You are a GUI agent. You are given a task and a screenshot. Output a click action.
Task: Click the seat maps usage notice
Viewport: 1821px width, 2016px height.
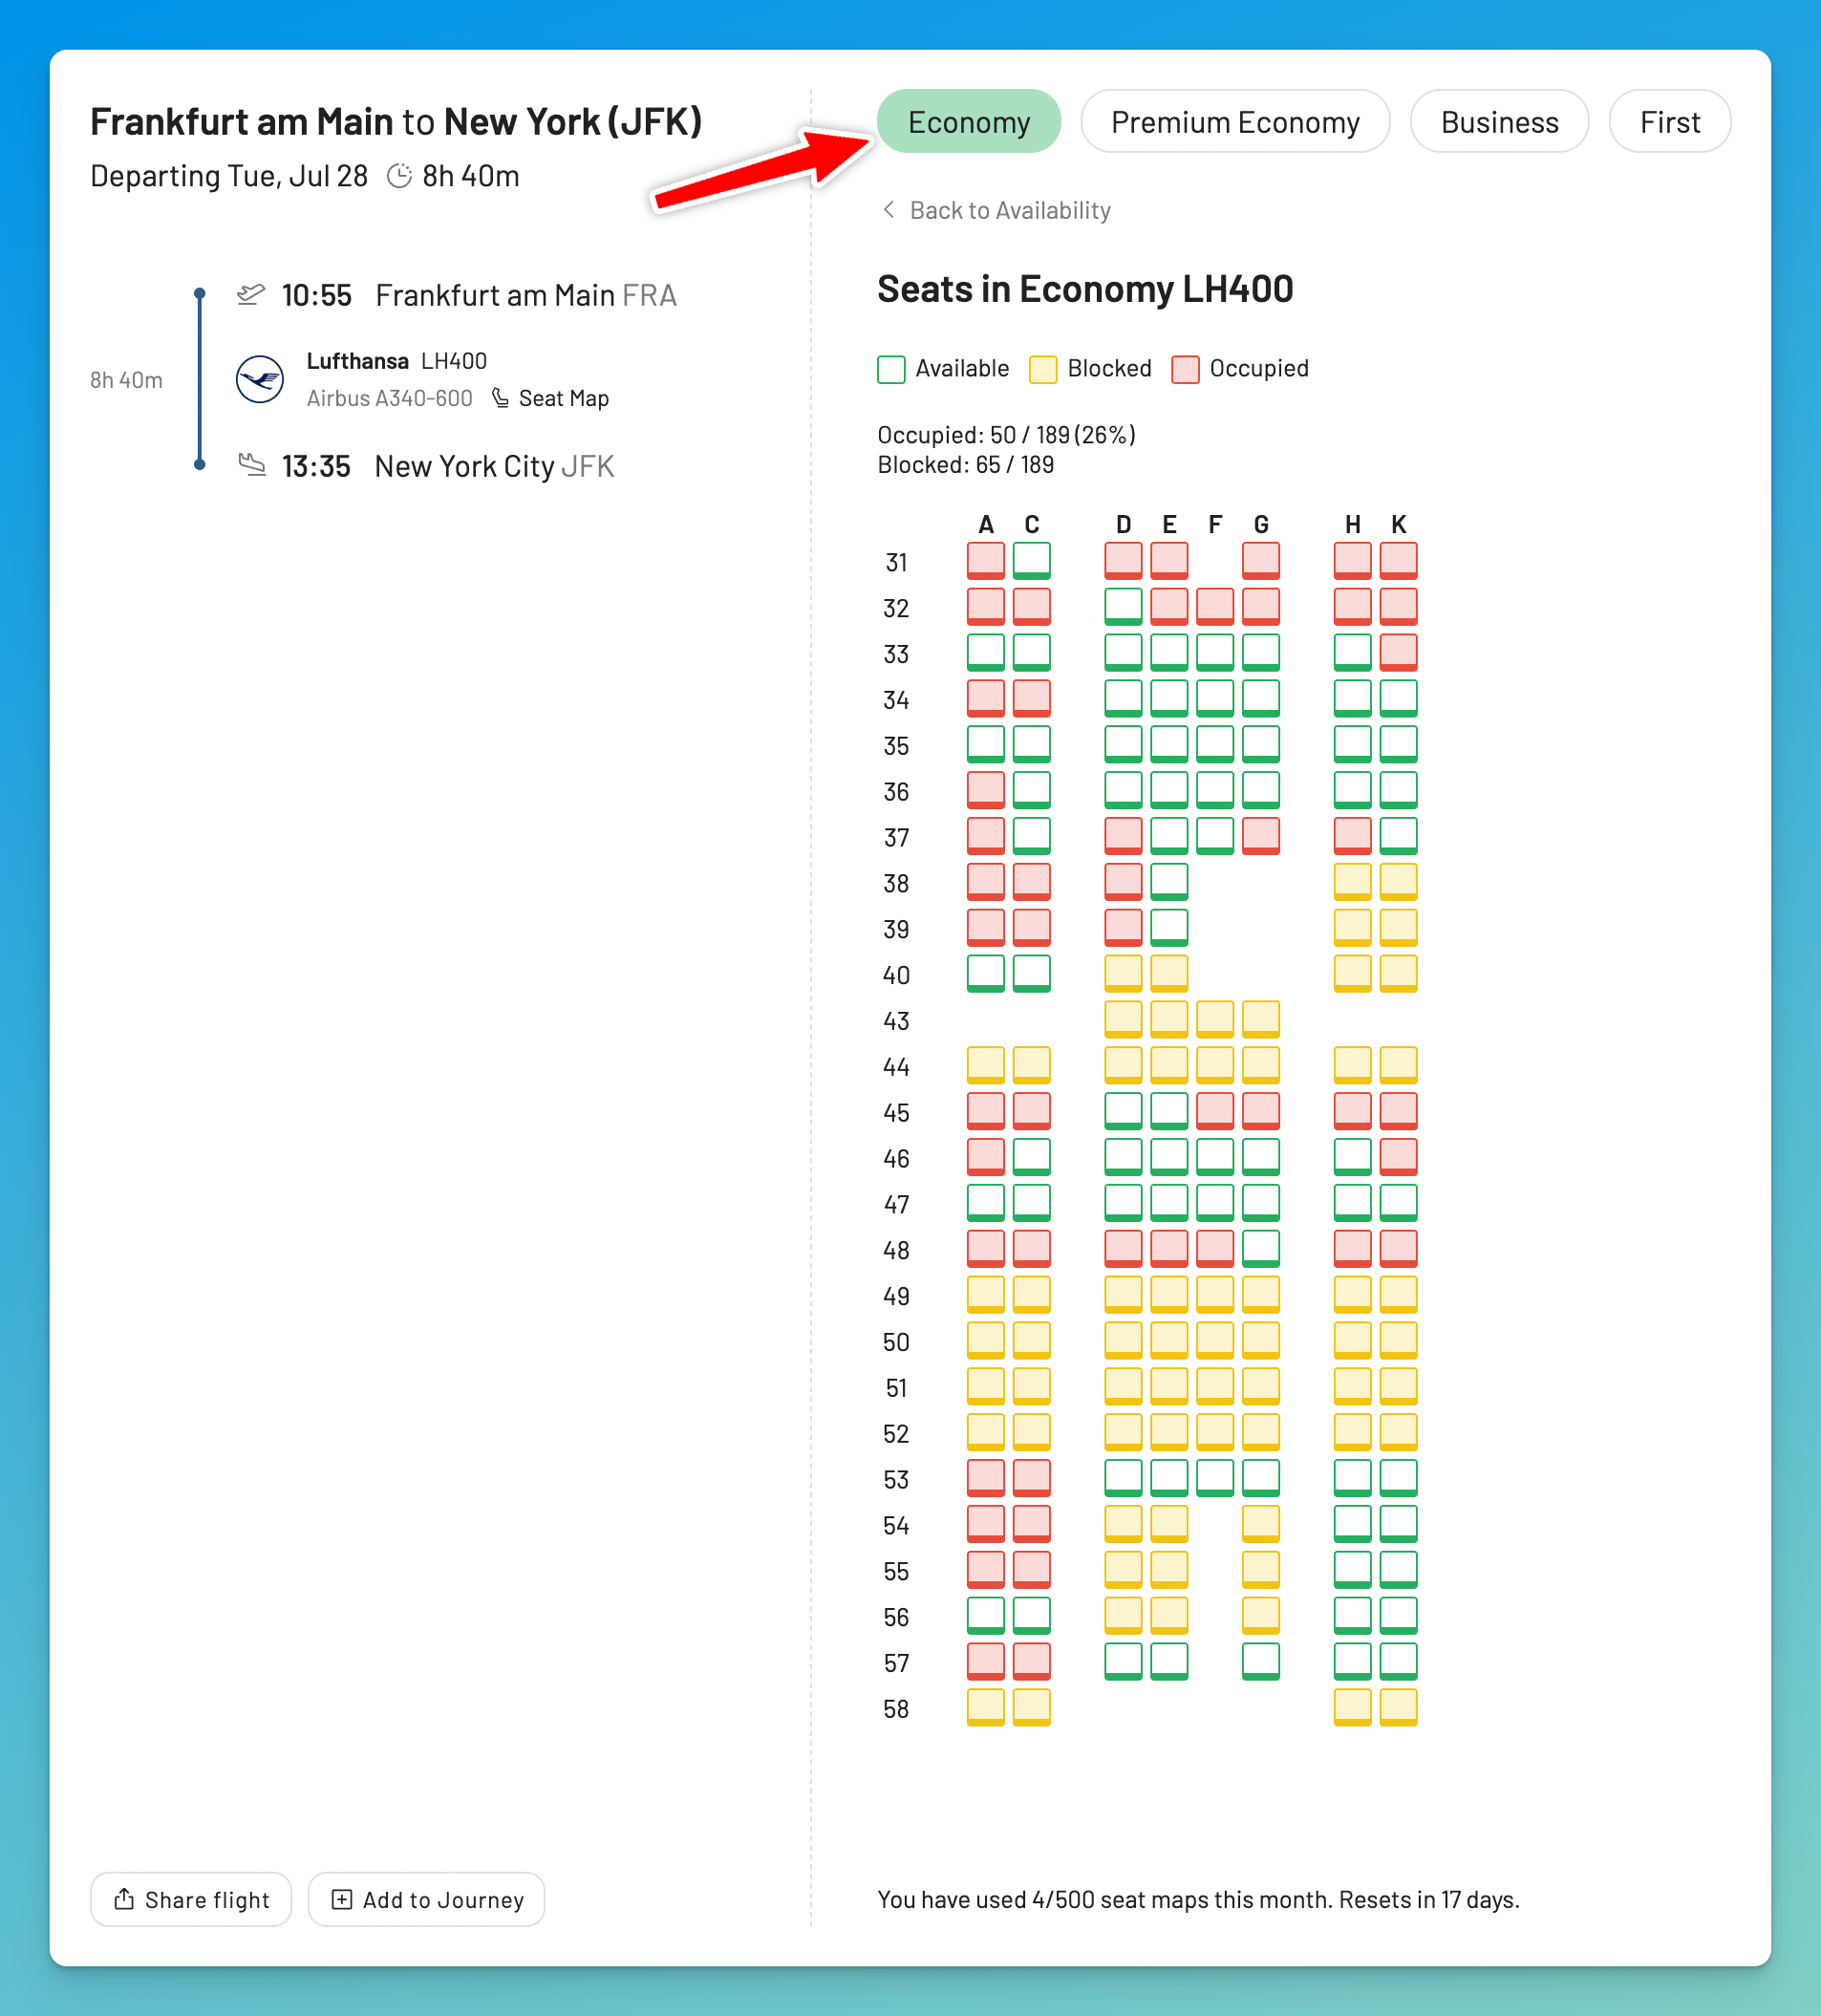pos(1198,1899)
